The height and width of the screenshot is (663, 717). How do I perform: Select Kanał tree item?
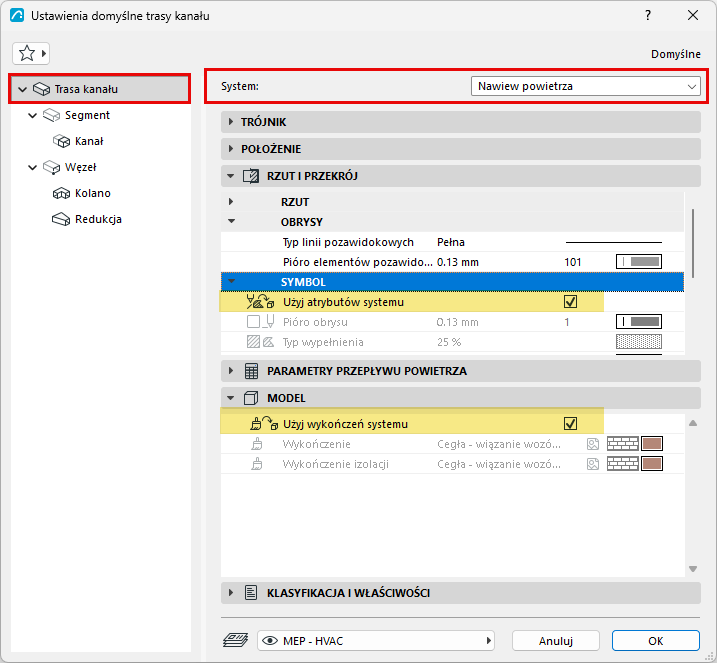pos(89,141)
